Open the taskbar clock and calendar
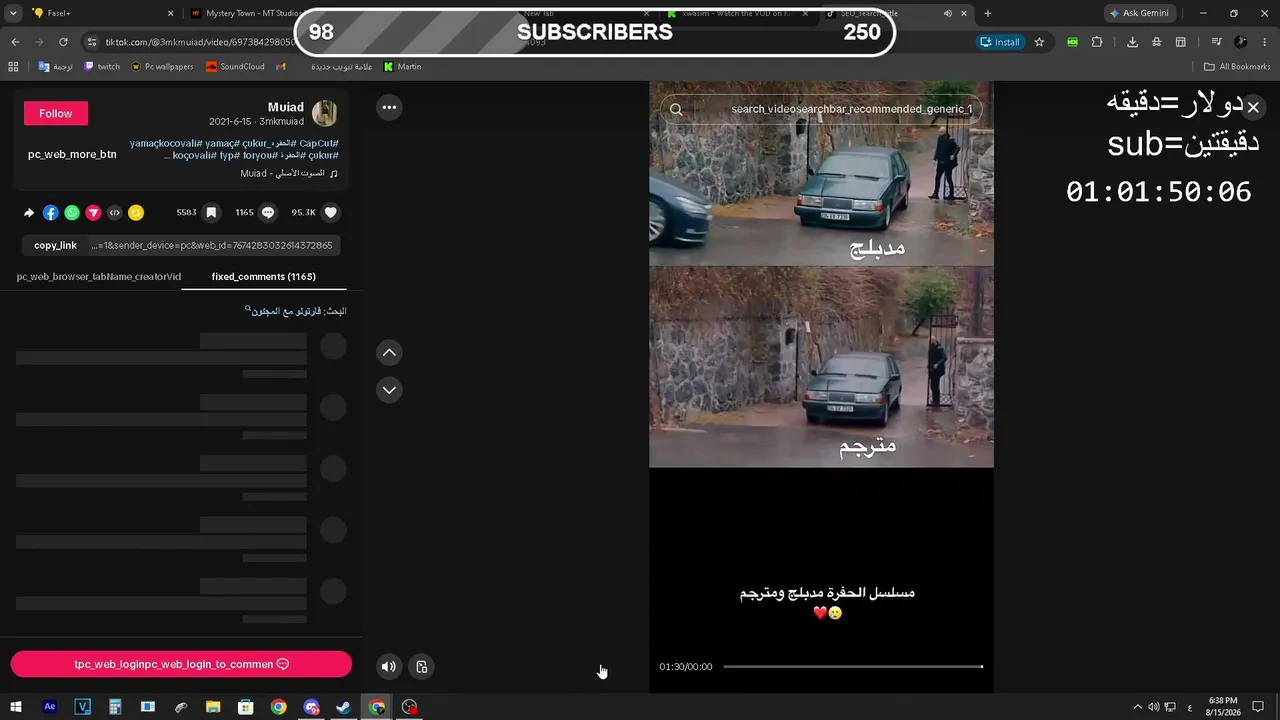Screen dimensions: 1280x720 point(1223,707)
